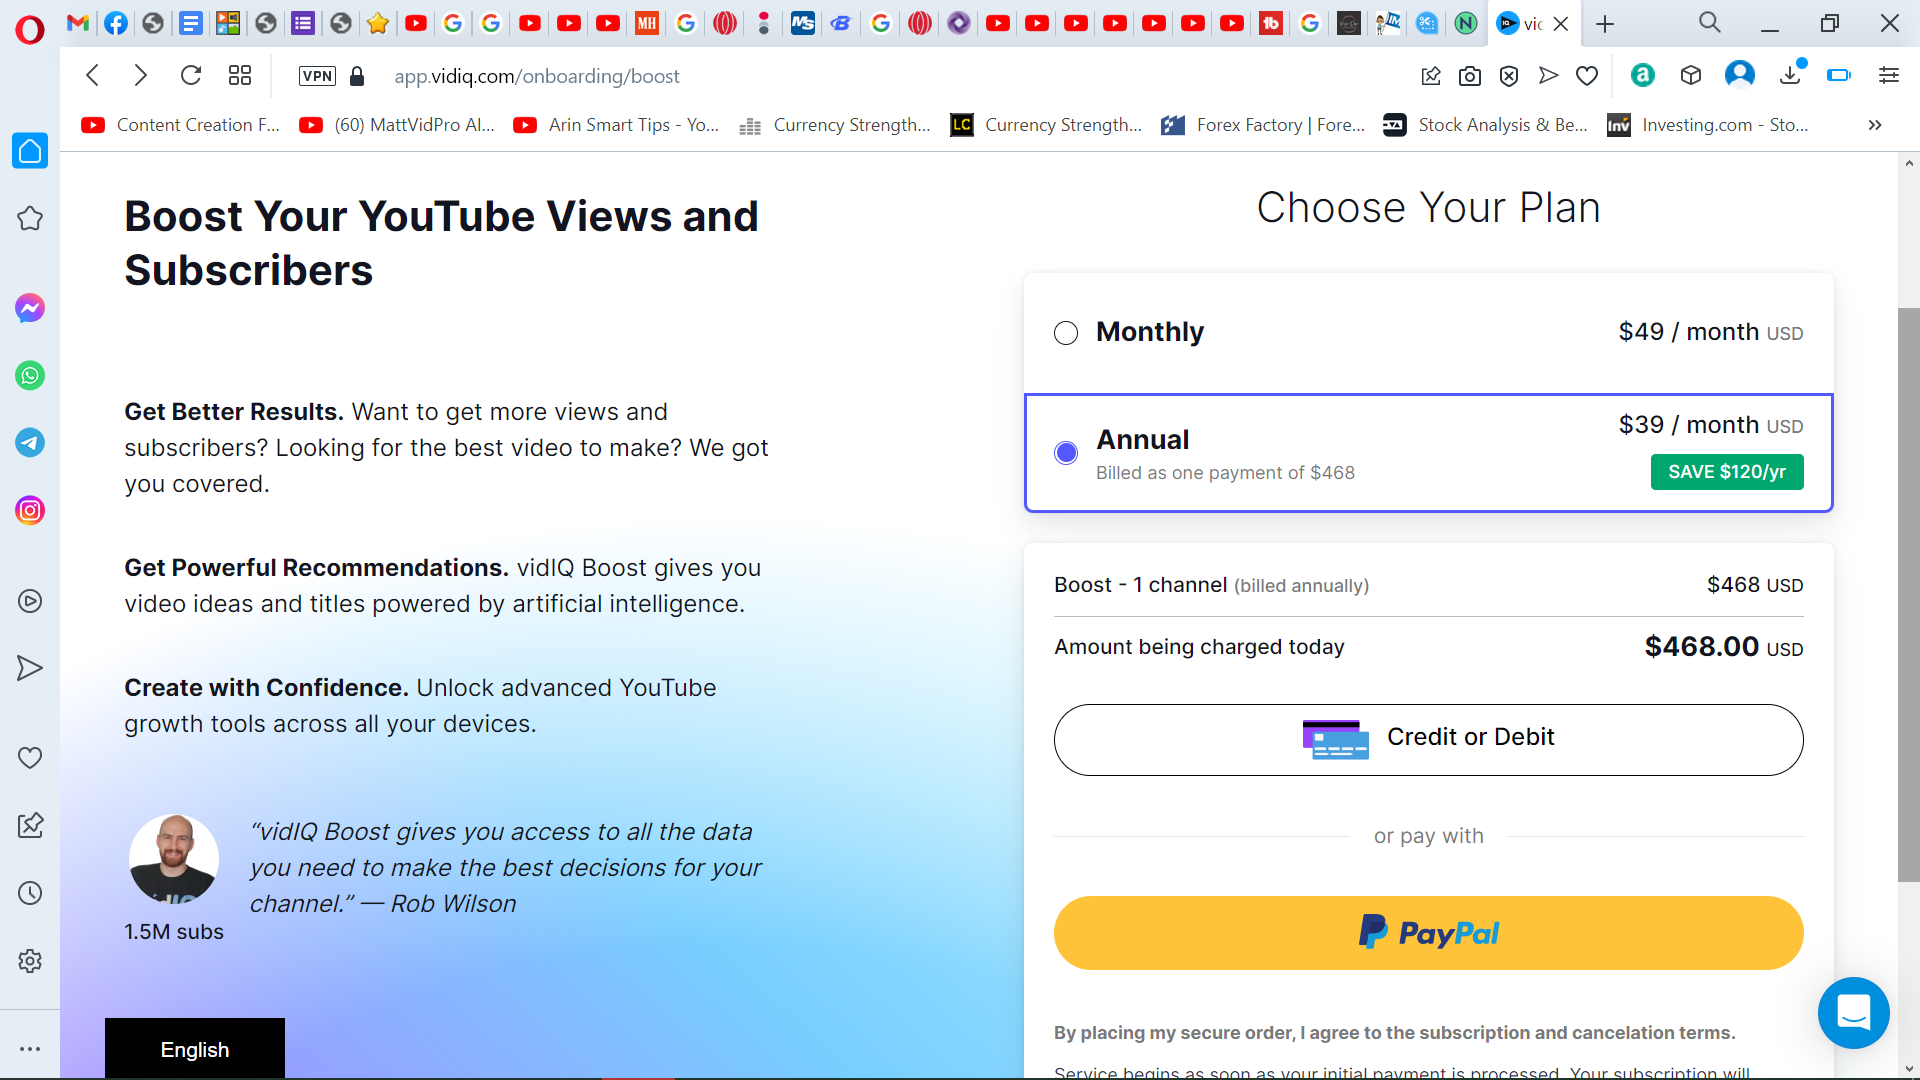Take a snapshot with the camera icon

(1470, 76)
